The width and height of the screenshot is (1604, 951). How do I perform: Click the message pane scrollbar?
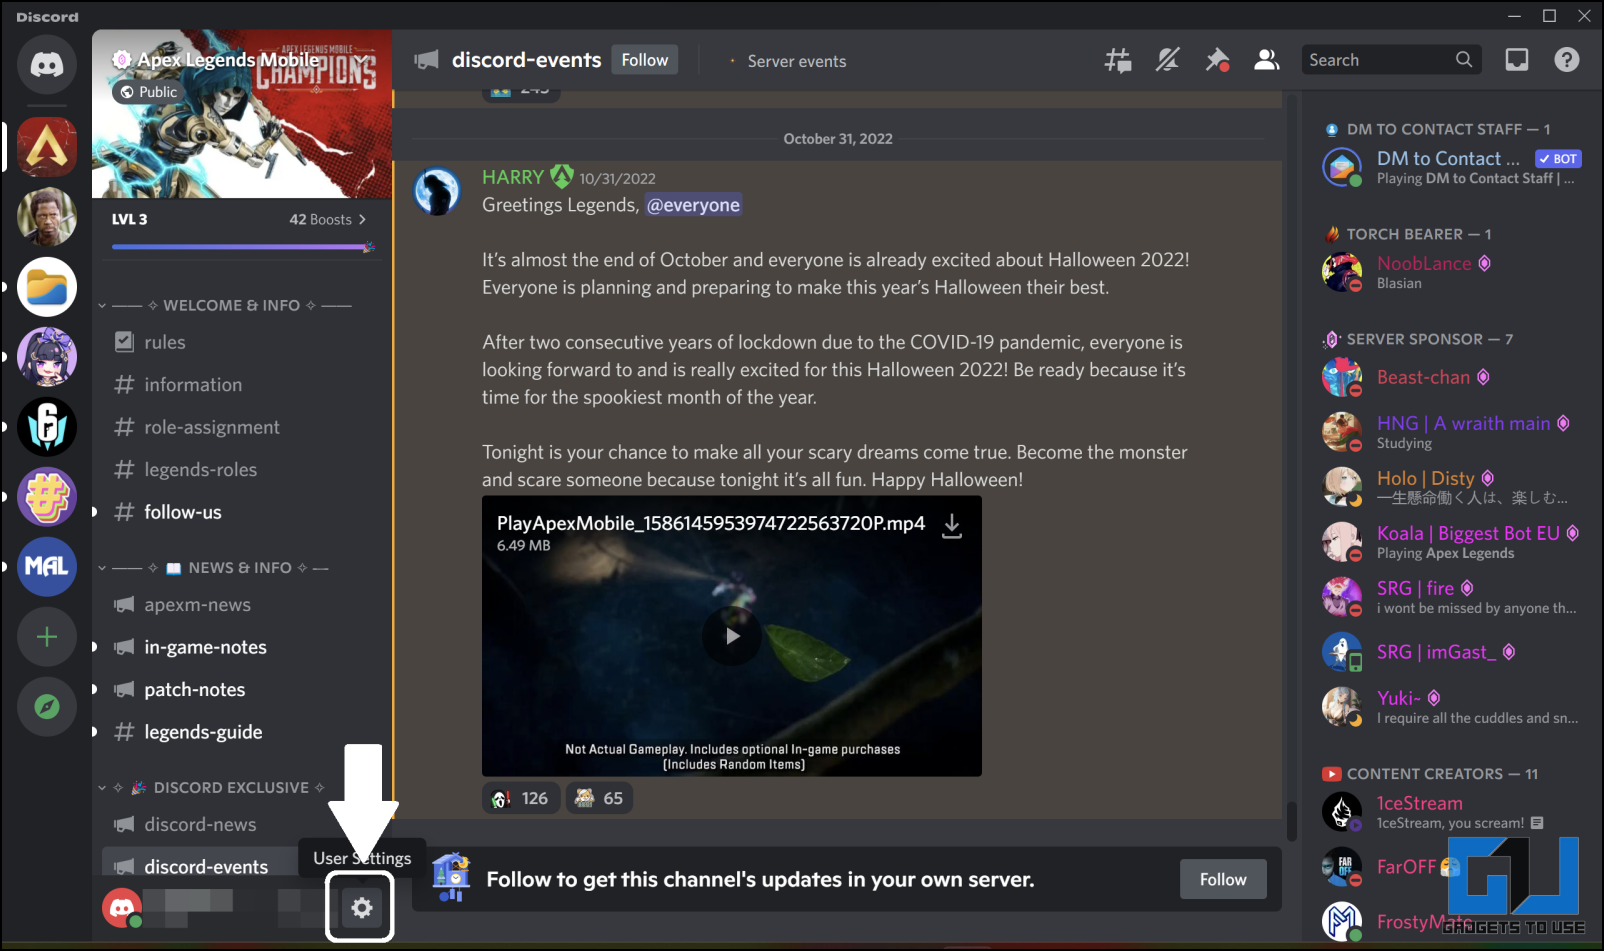tap(1292, 820)
